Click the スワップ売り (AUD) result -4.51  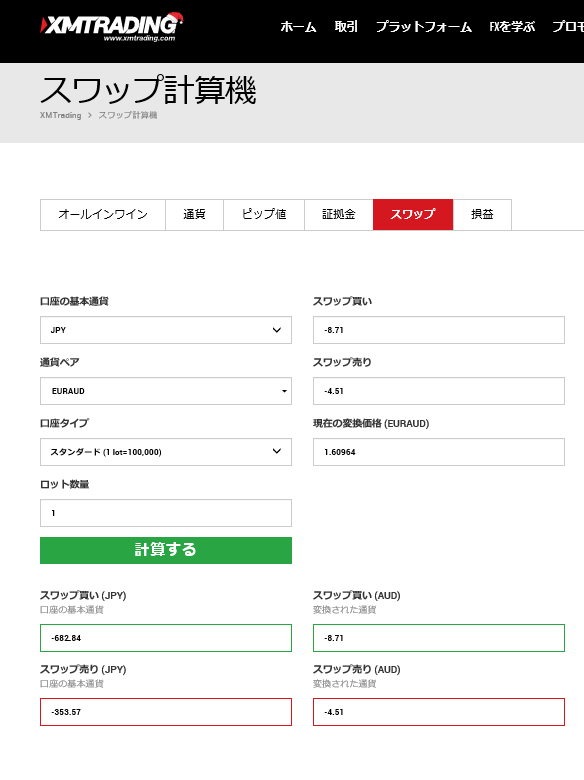click(439, 712)
